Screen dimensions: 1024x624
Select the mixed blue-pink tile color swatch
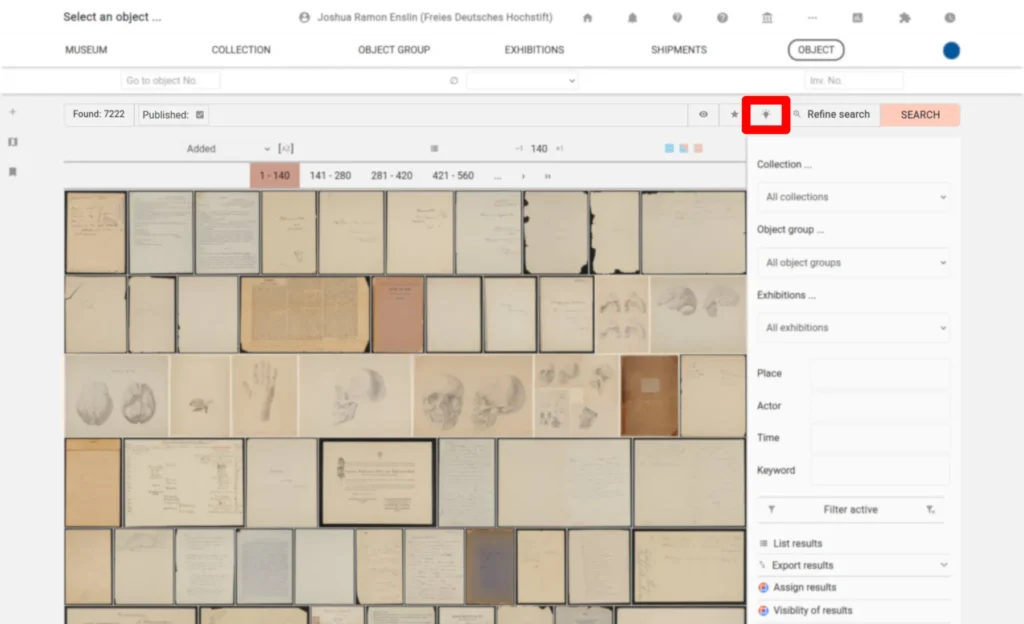(683, 149)
